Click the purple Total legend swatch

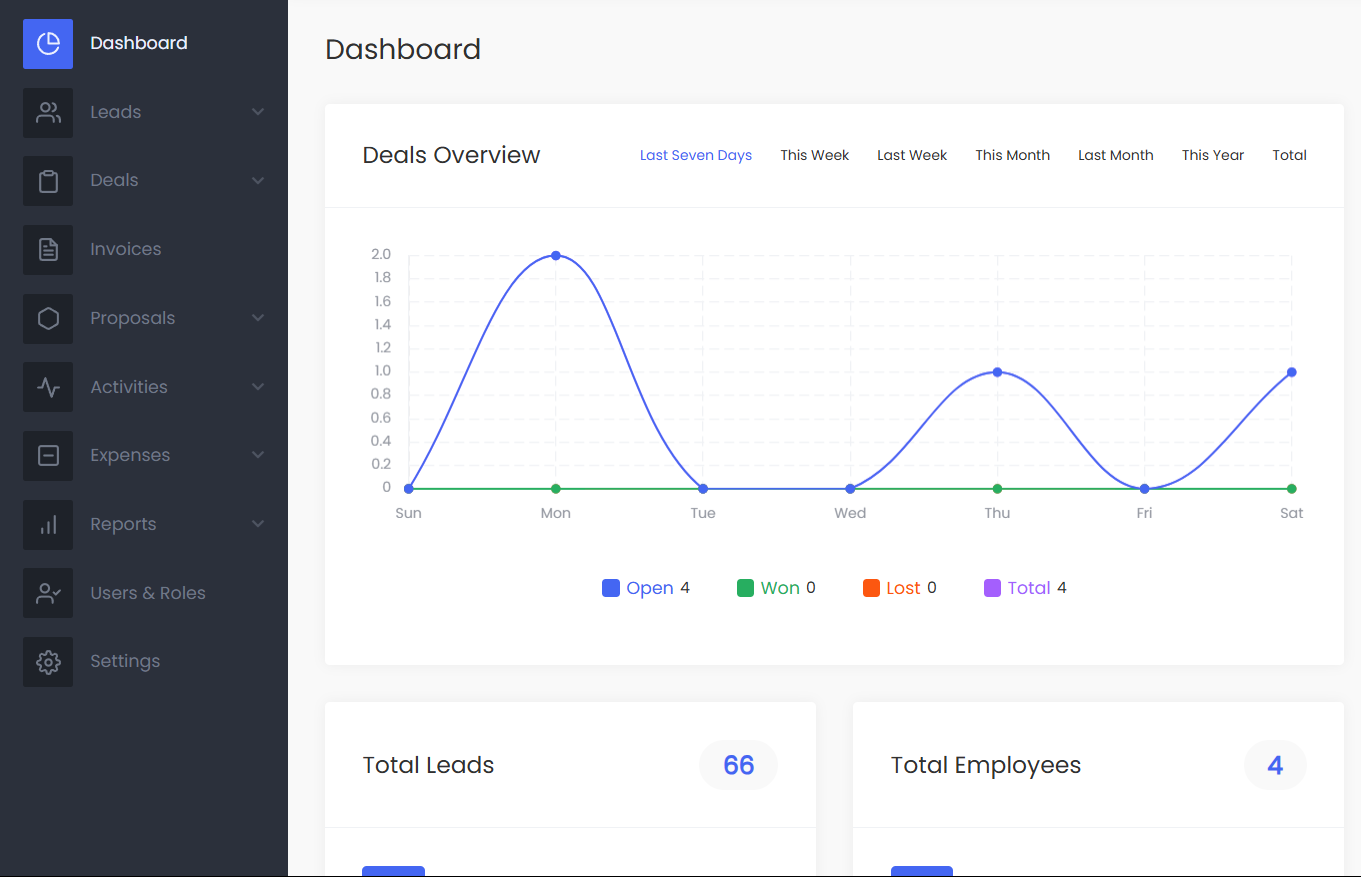point(993,588)
